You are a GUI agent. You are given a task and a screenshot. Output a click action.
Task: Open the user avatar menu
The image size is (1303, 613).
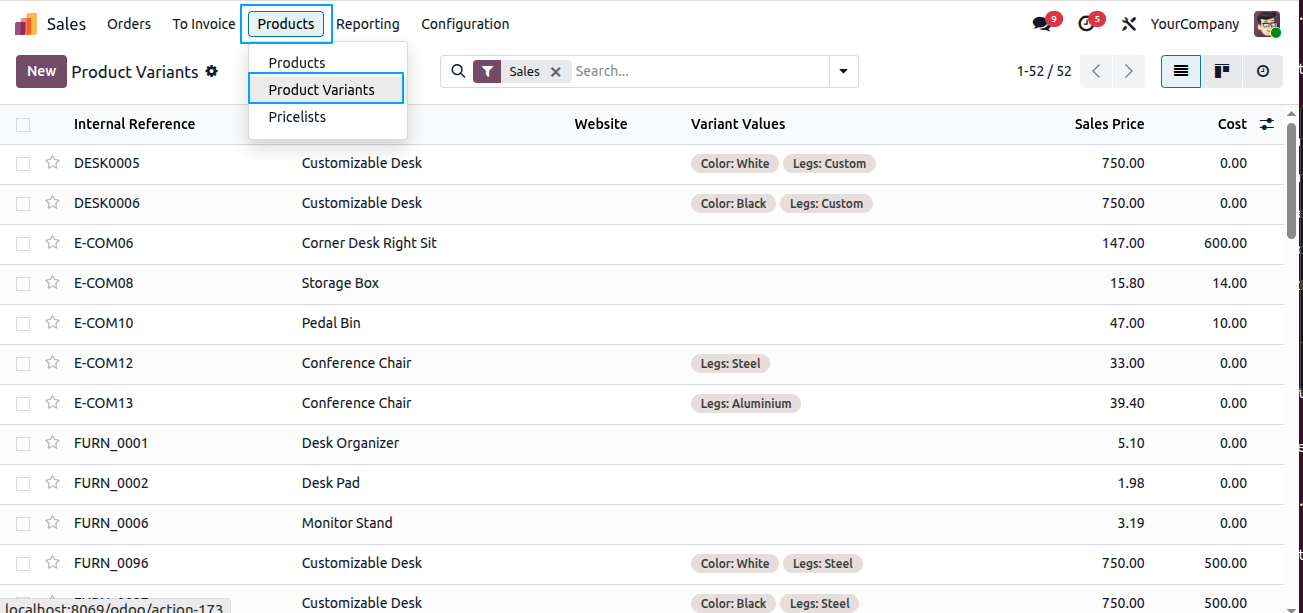[x=1267, y=24]
